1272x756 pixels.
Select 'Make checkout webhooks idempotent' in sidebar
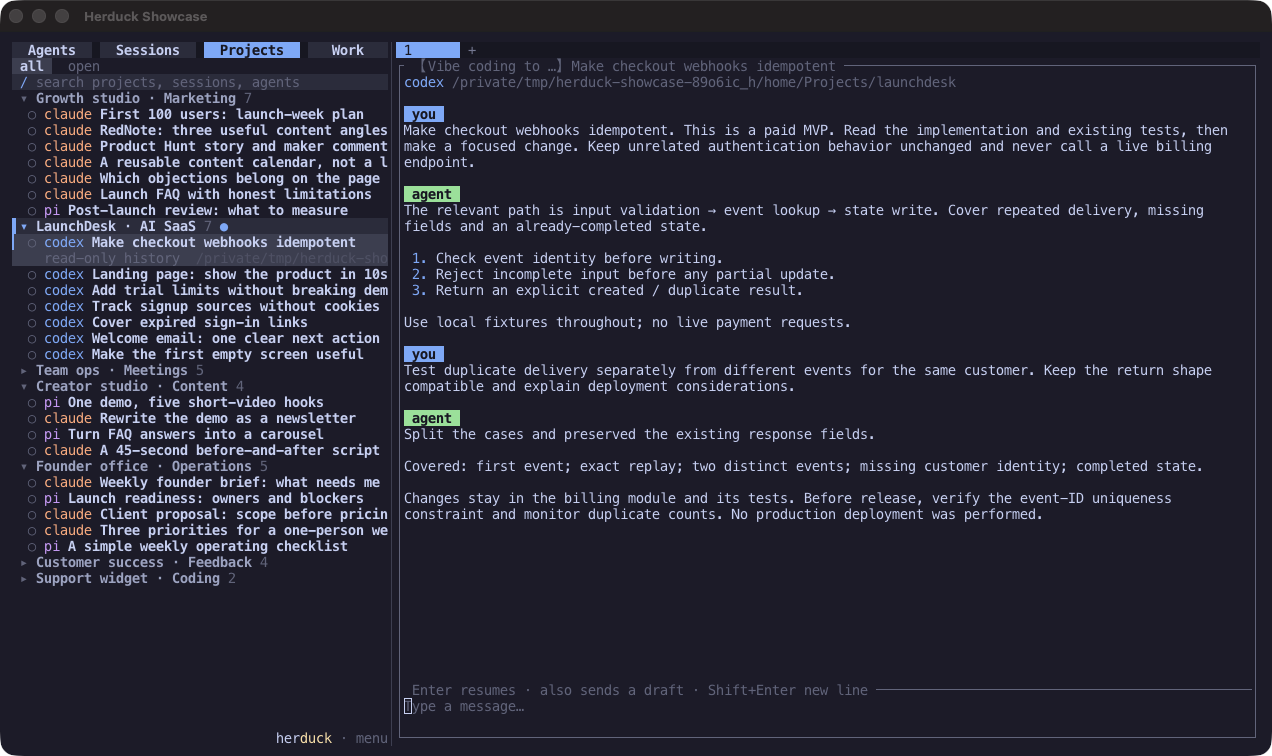[x=200, y=242]
